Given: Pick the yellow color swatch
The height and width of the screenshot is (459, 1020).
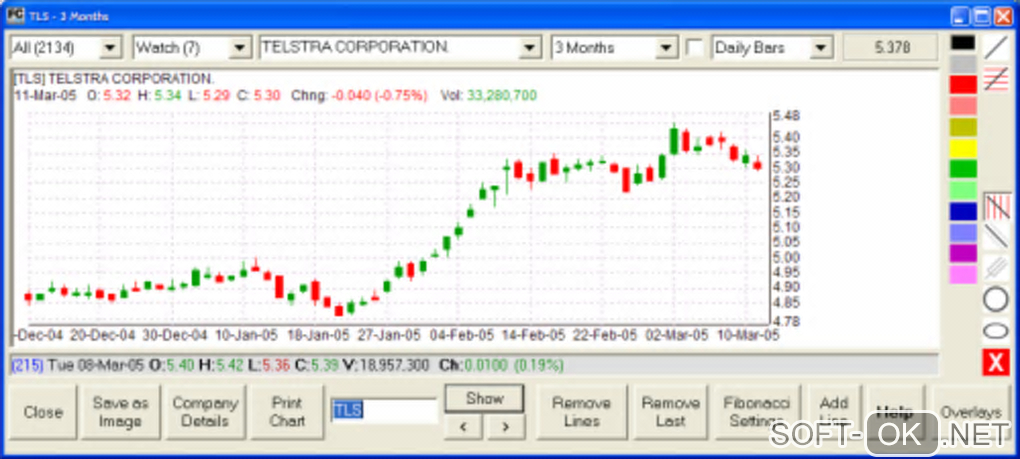Looking at the screenshot, I should pos(963,148).
